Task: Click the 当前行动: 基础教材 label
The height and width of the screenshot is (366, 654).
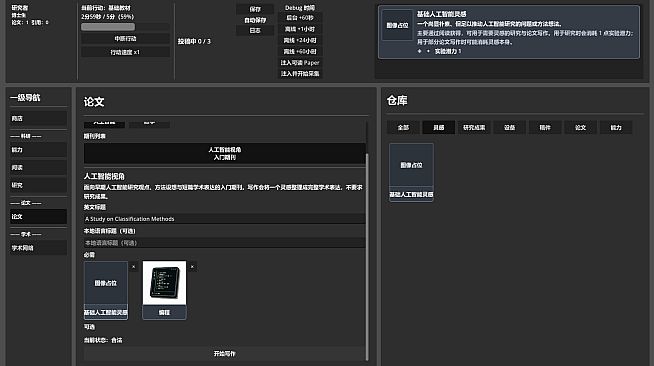Action: (106, 8)
